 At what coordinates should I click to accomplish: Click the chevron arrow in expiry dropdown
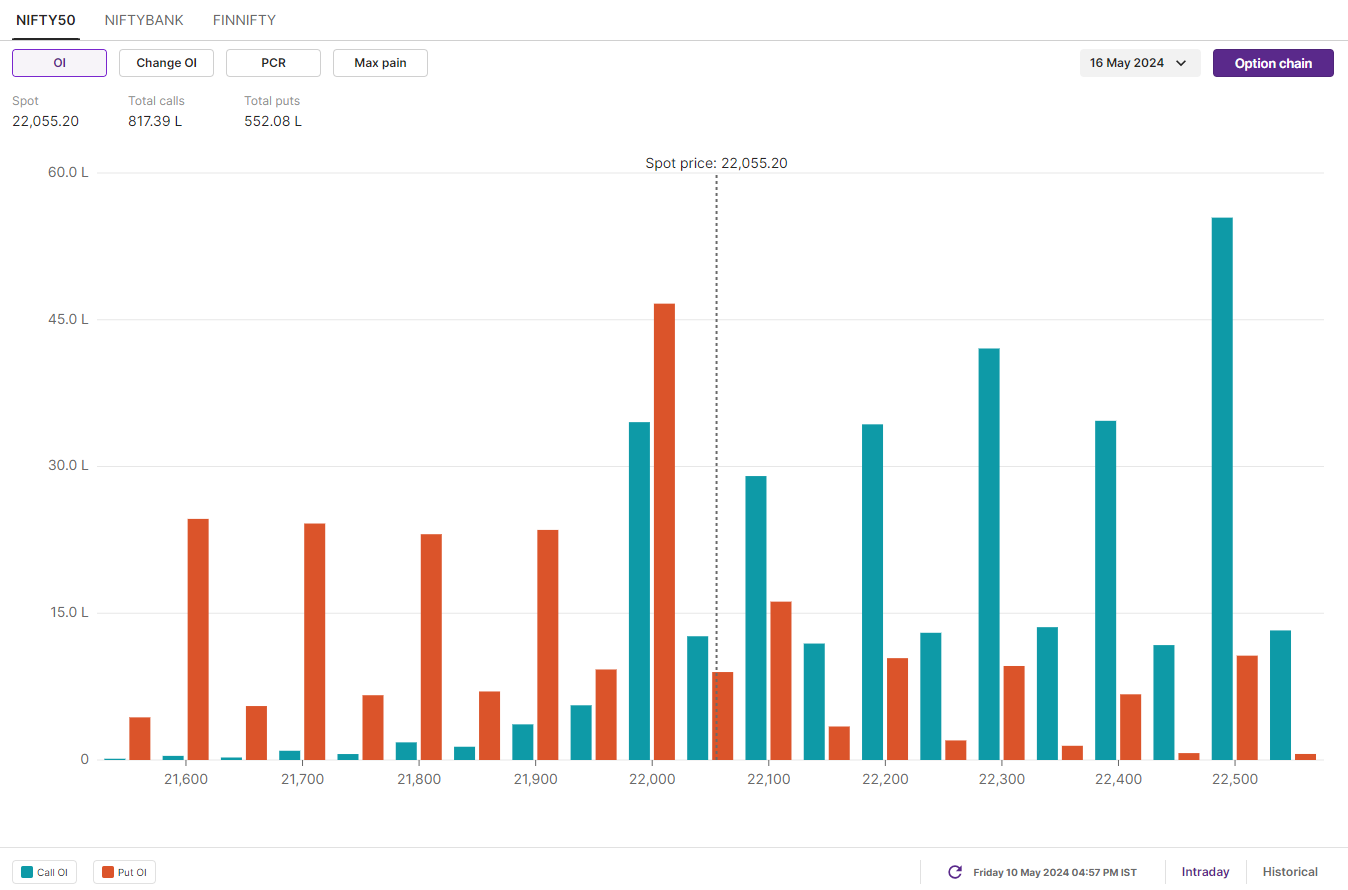click(x=1181, y=63)
